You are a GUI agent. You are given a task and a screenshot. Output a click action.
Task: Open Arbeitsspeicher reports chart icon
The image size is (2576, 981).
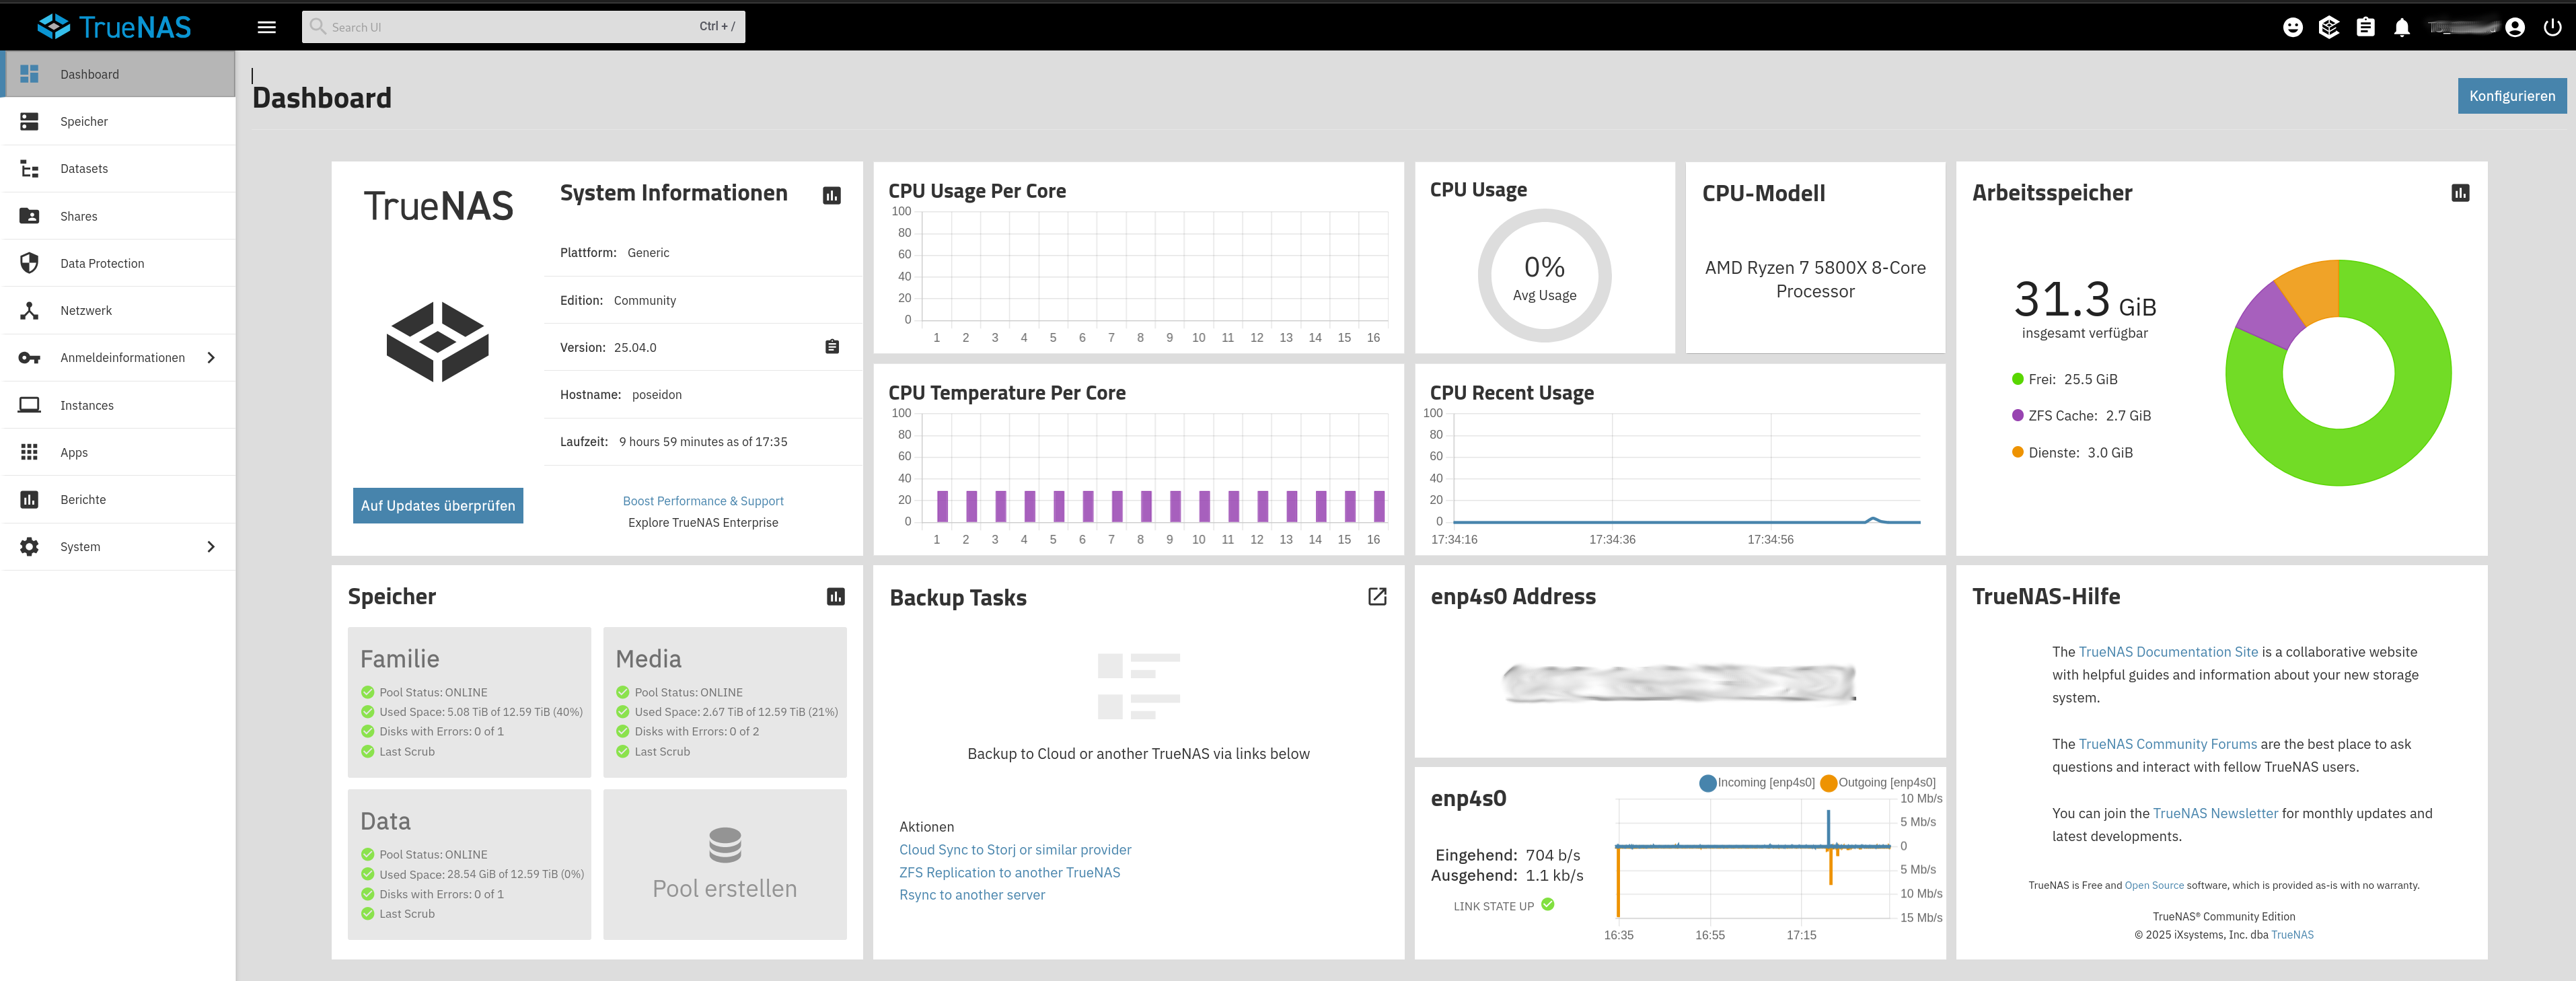point(2460,193)
